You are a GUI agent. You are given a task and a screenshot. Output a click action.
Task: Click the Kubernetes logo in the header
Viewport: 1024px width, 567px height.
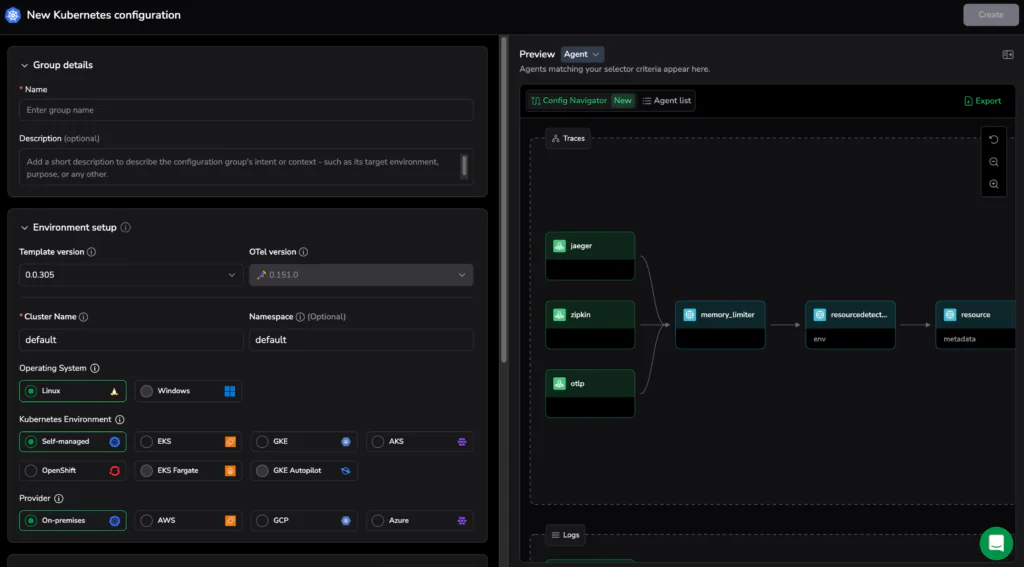[x=13, y=15]
